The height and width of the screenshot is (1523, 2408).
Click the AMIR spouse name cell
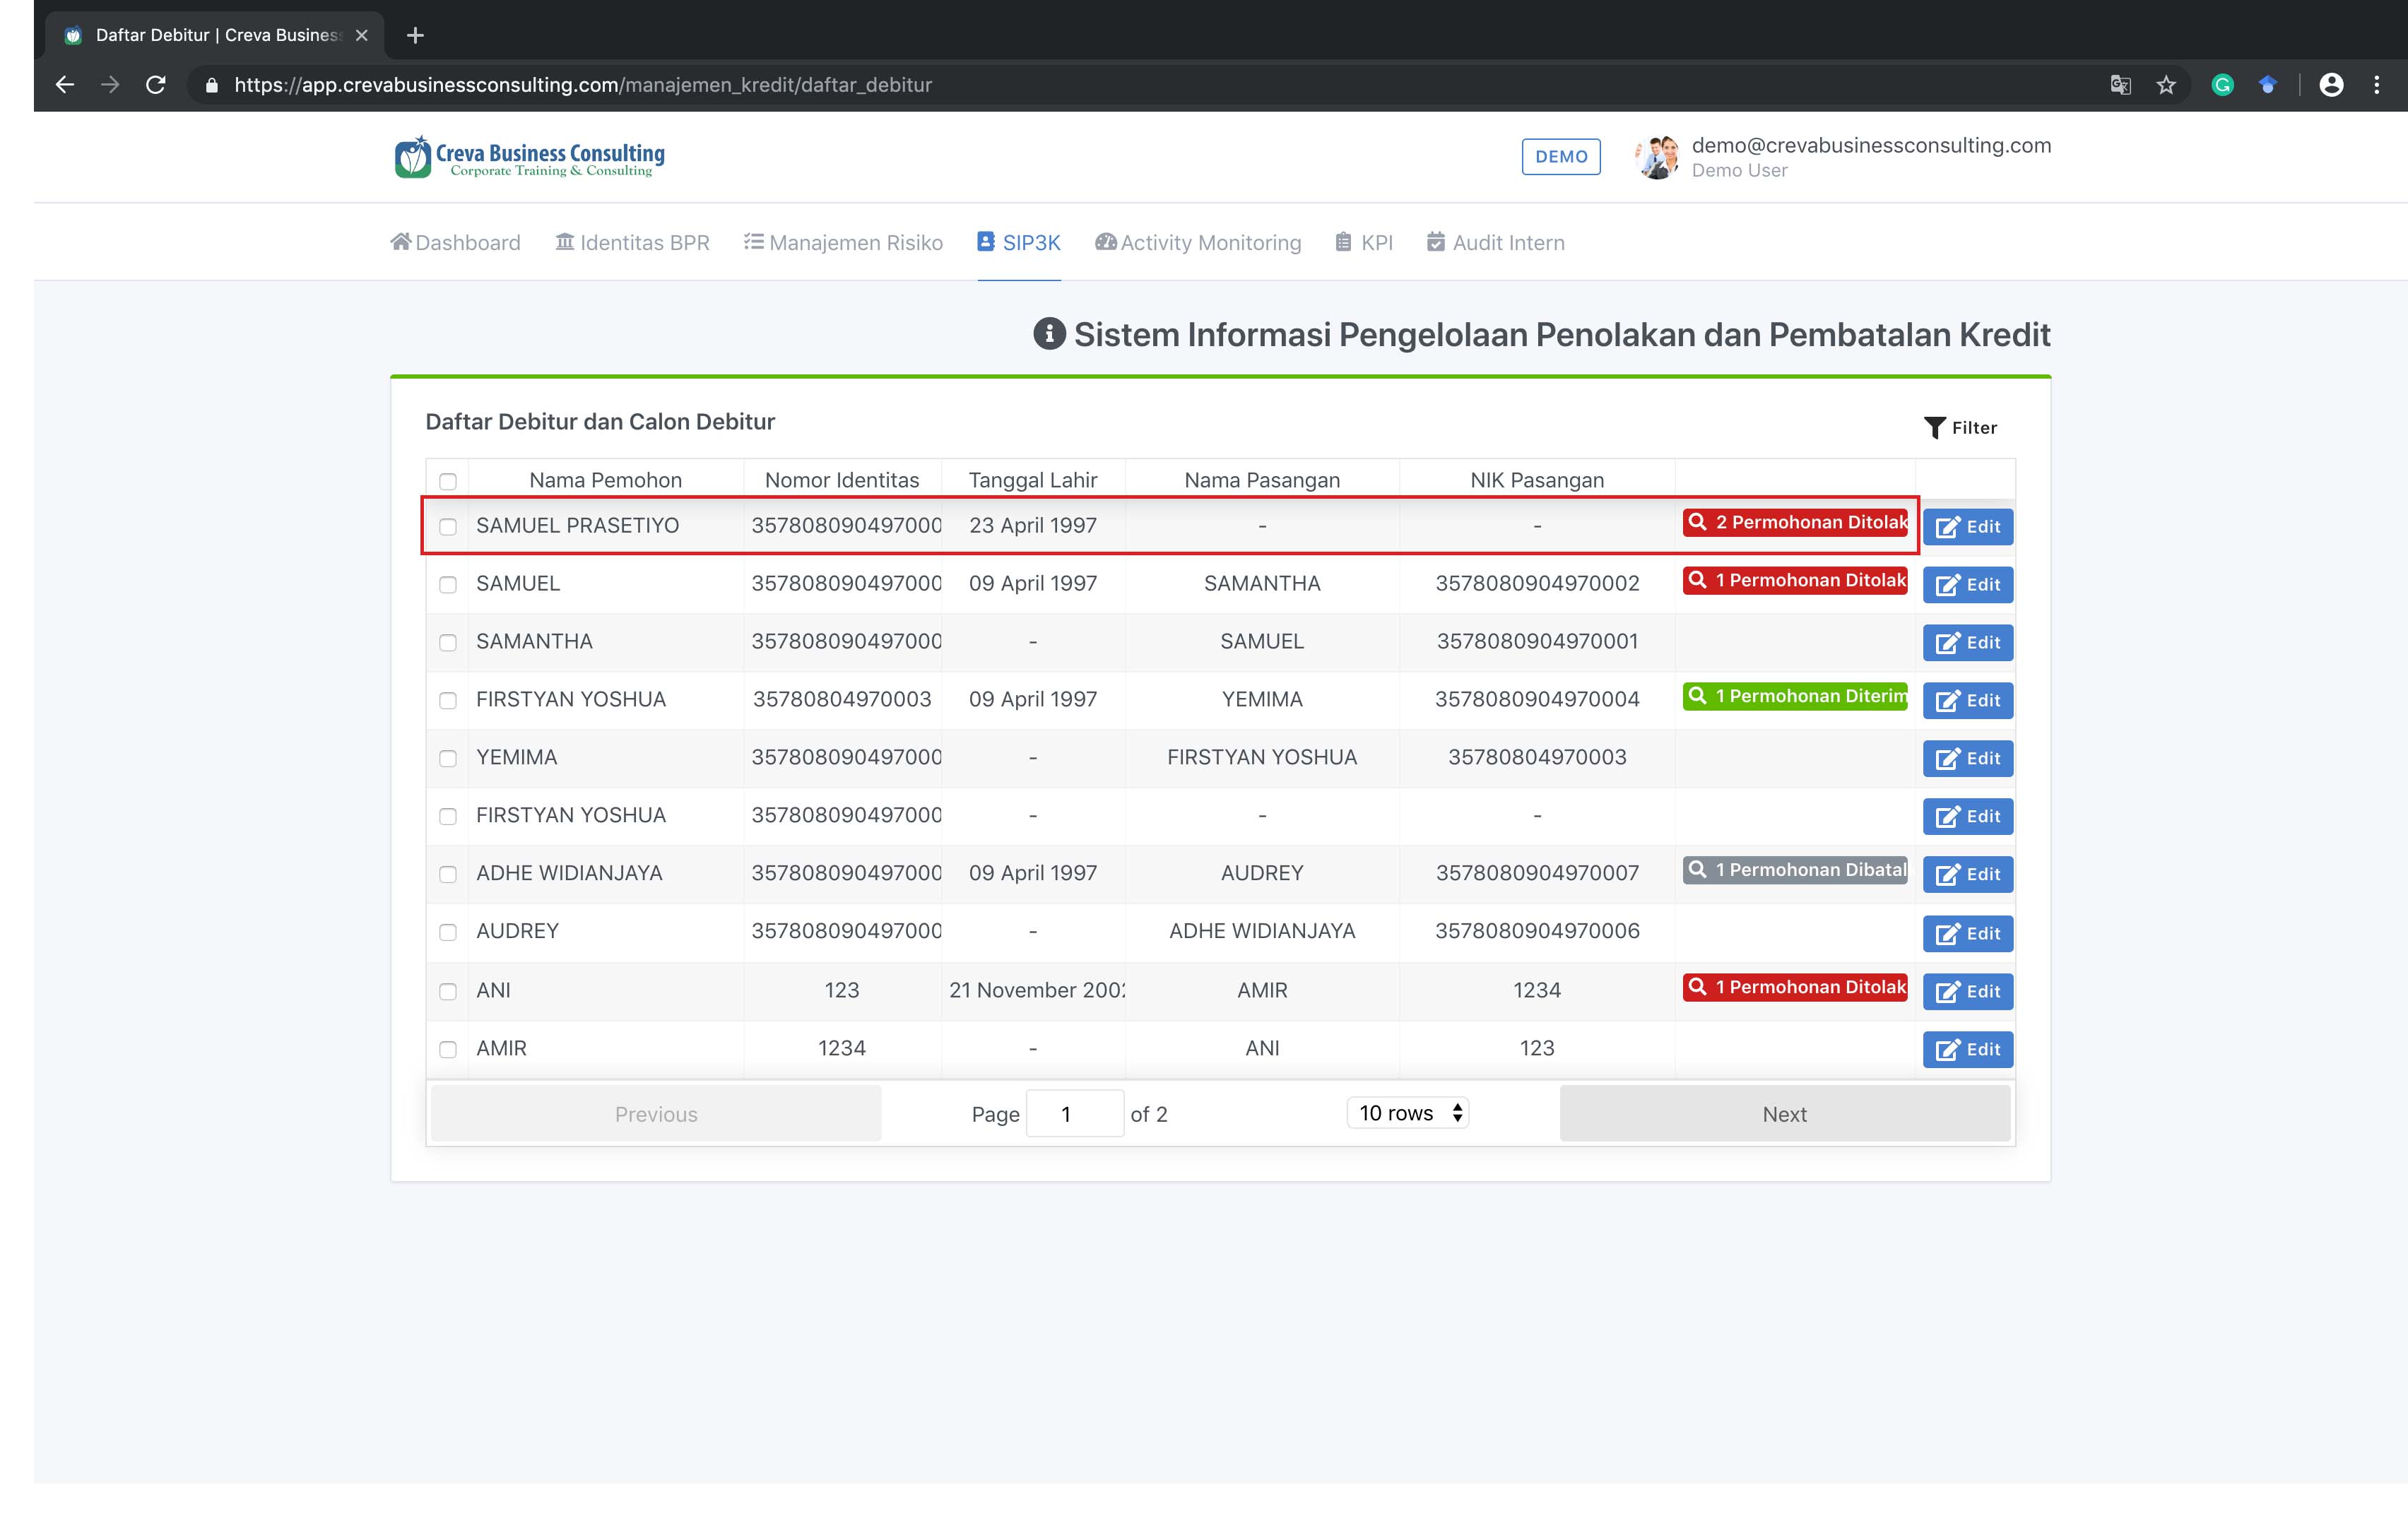1262,990
